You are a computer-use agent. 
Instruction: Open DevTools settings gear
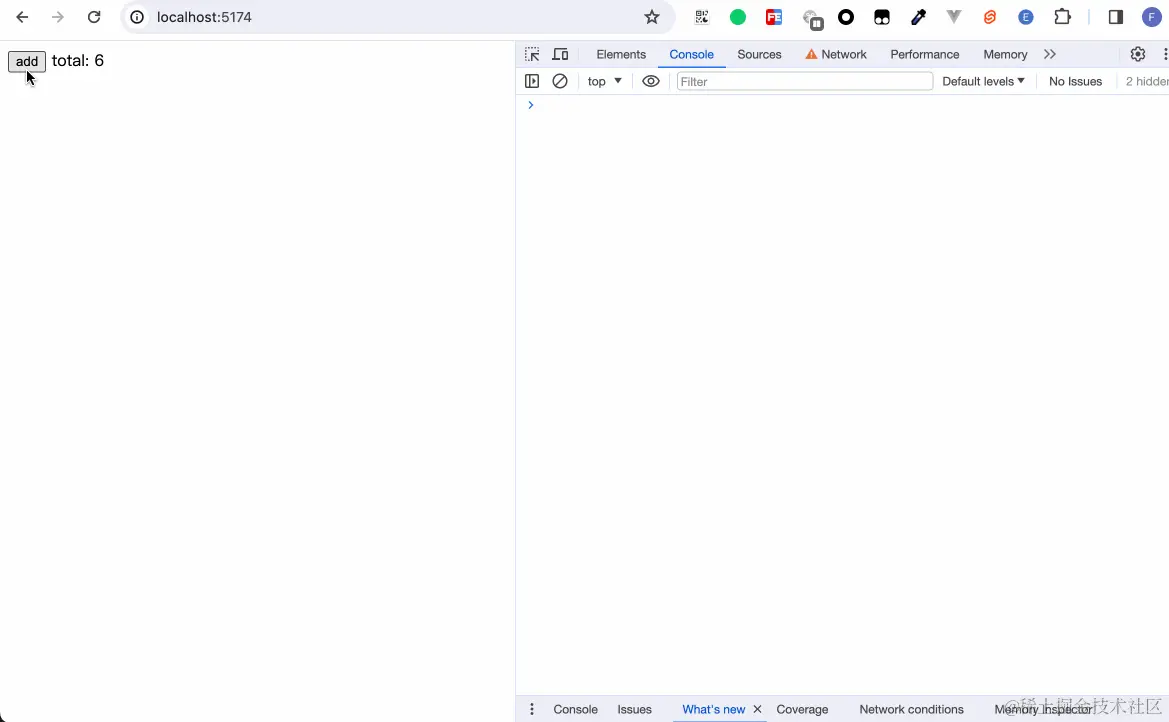tap(1138, 54)
